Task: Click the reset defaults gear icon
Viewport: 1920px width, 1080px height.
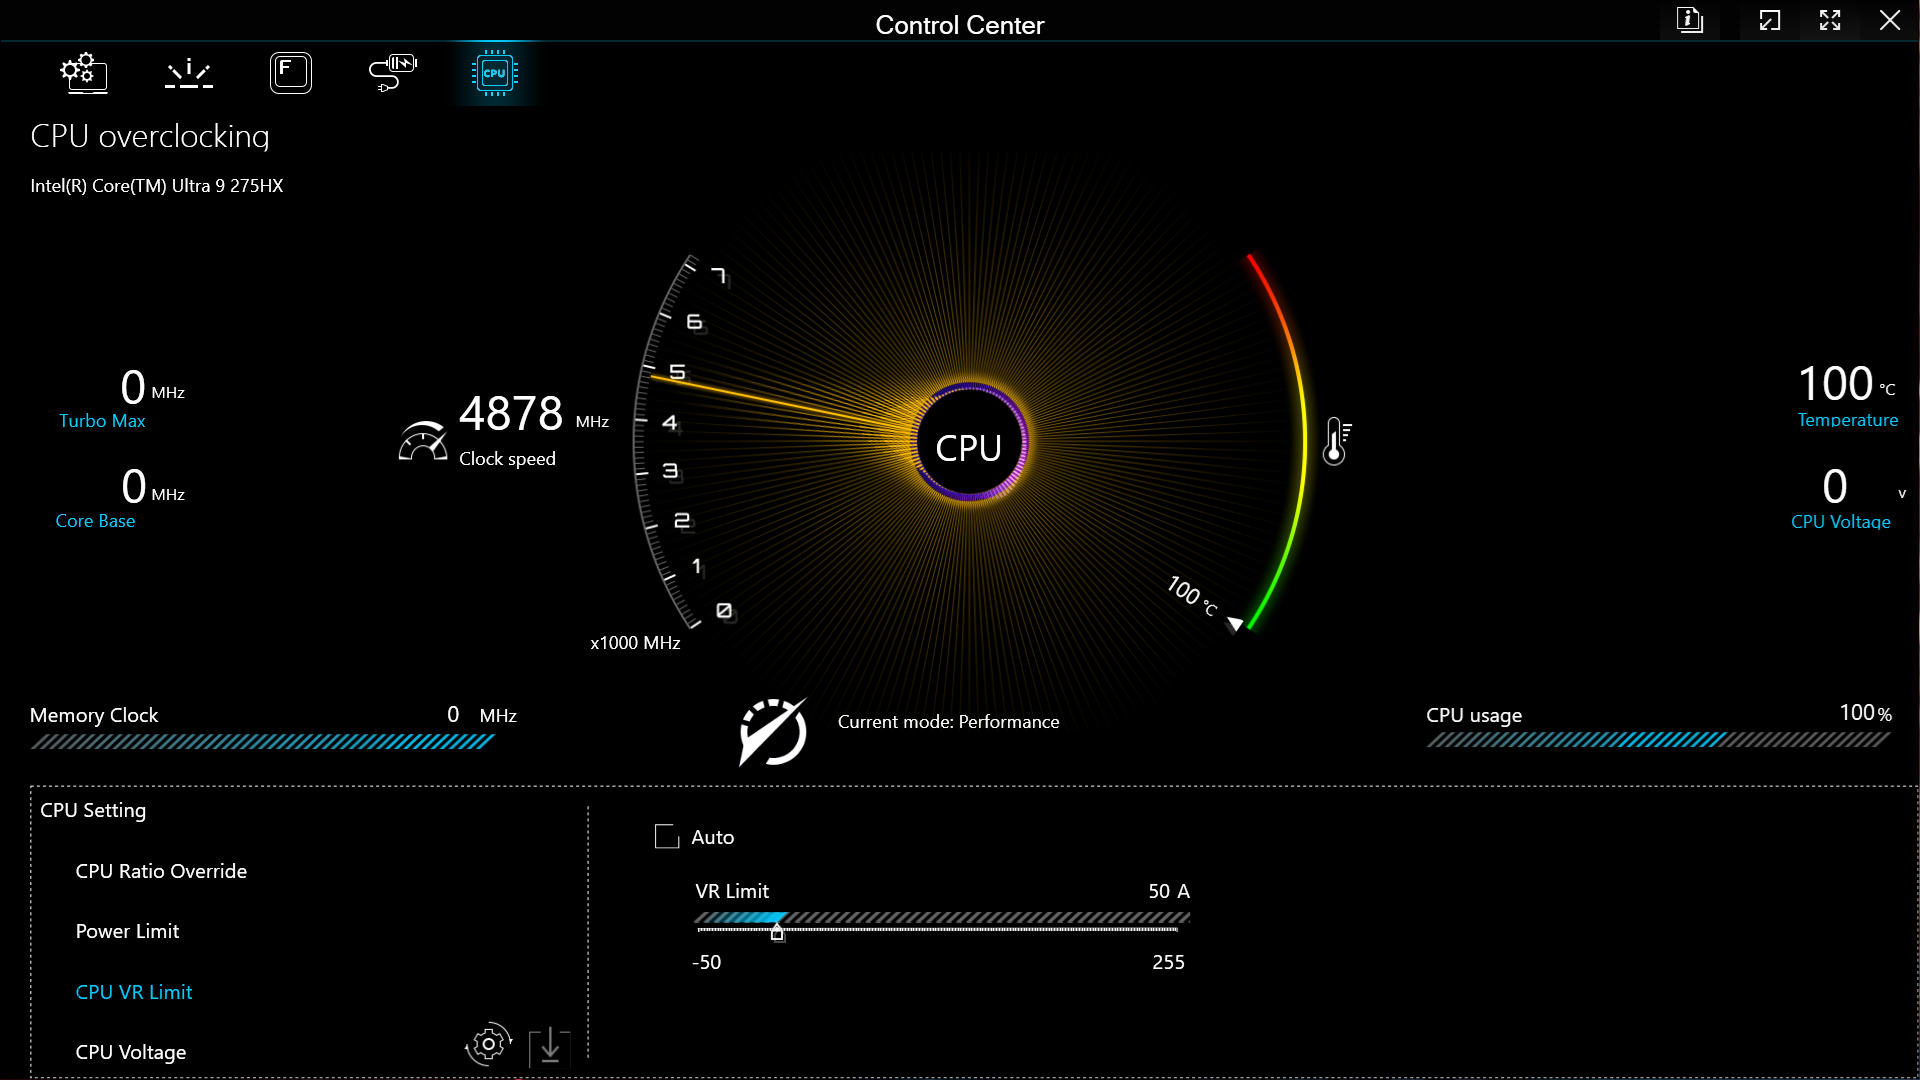Action: (x=488, y=1045)
